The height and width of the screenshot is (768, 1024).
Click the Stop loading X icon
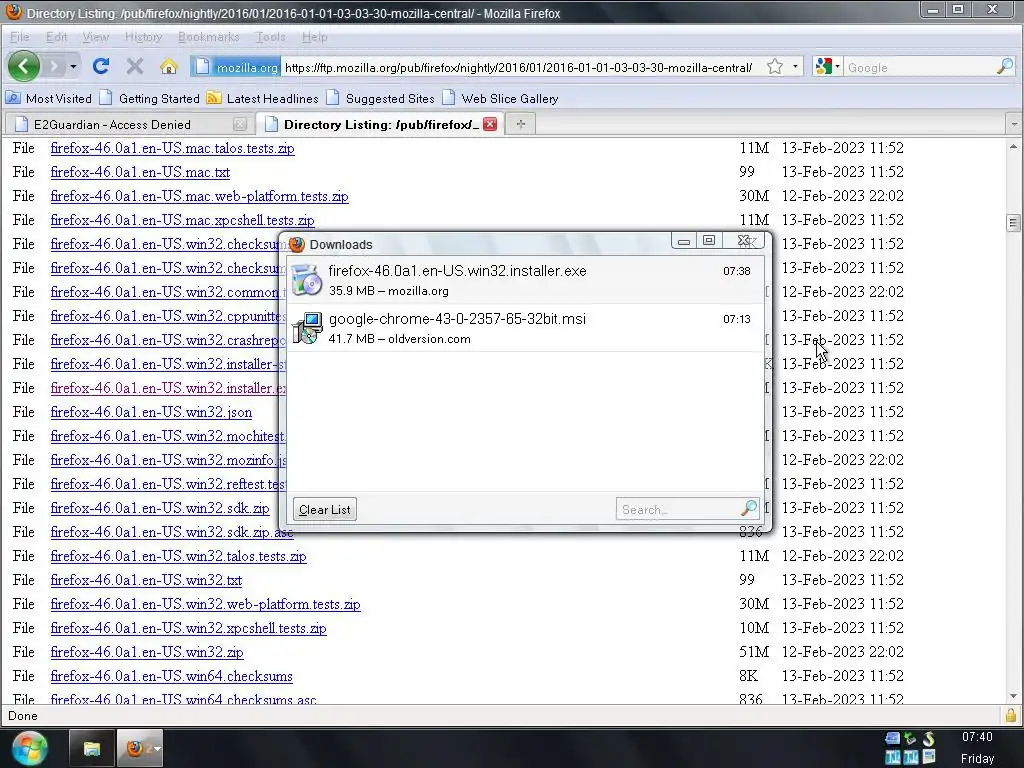coord(135,67)
